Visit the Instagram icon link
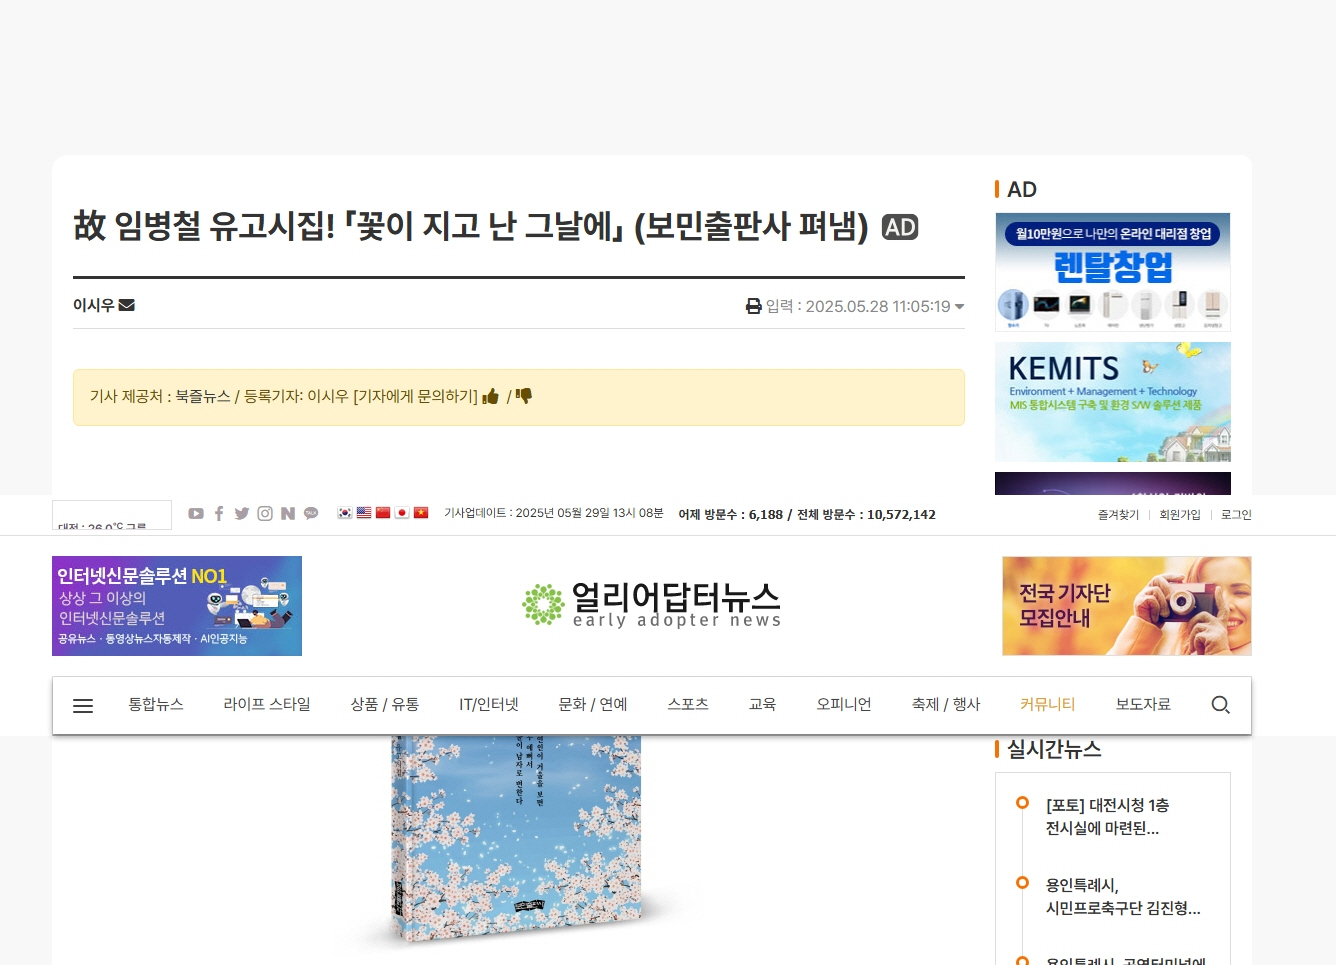Viewport: 1336px width, 965px height. pos(265,513)
